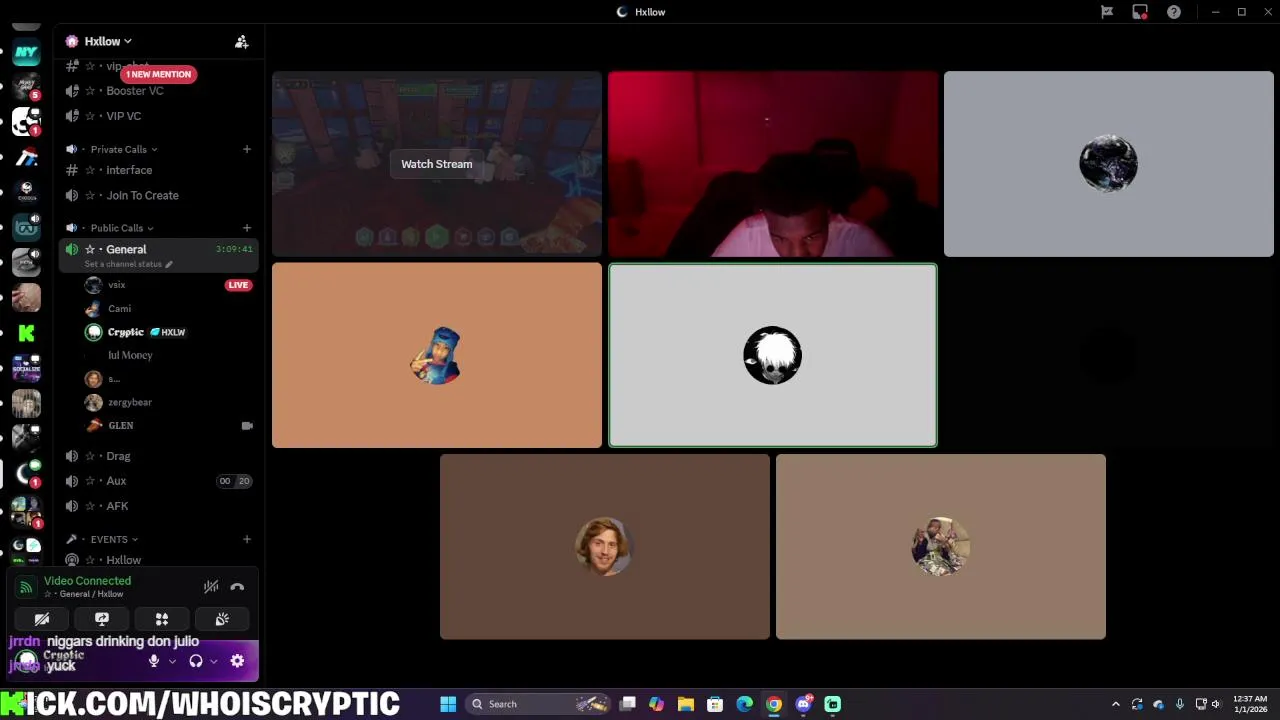Open the soundboard button
Image resolution: width=1280 pixels, height=720 pixels.
click(222, 619)
